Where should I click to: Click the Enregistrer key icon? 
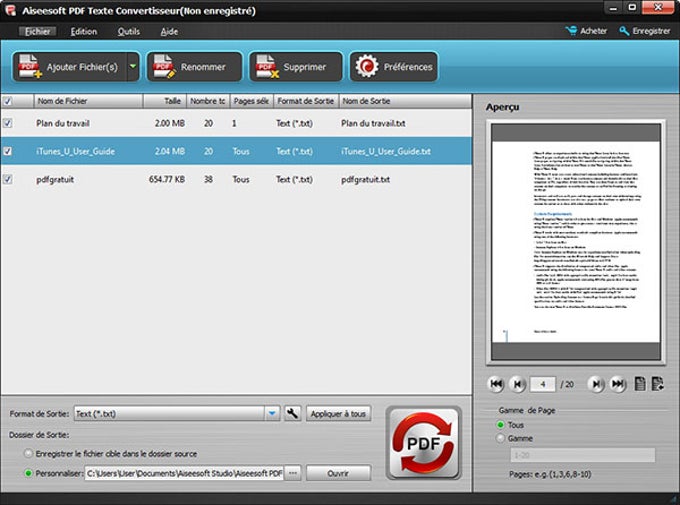624,31
